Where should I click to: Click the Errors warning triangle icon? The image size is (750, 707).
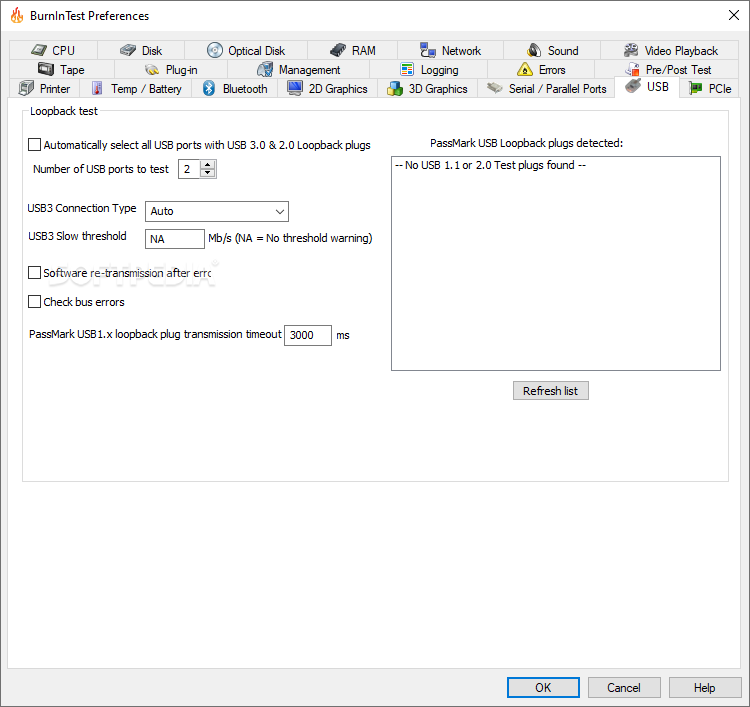[525, 69]
